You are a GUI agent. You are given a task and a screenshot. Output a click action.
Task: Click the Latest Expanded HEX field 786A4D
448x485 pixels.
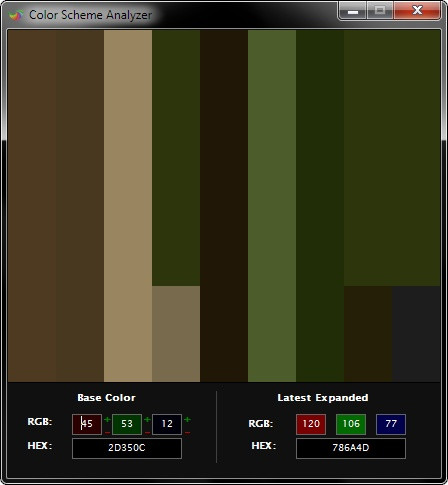click(x=351, y=448)
